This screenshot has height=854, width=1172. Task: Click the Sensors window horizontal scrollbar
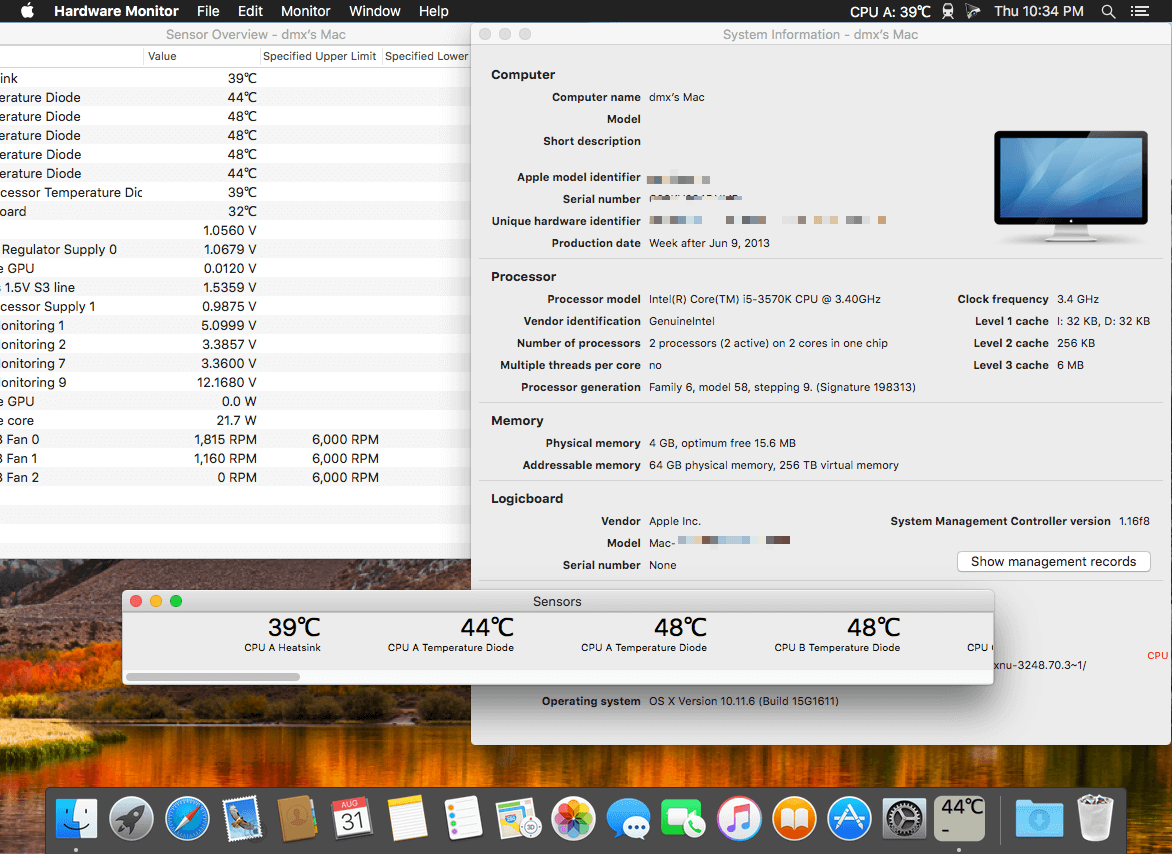click(214, 677)
